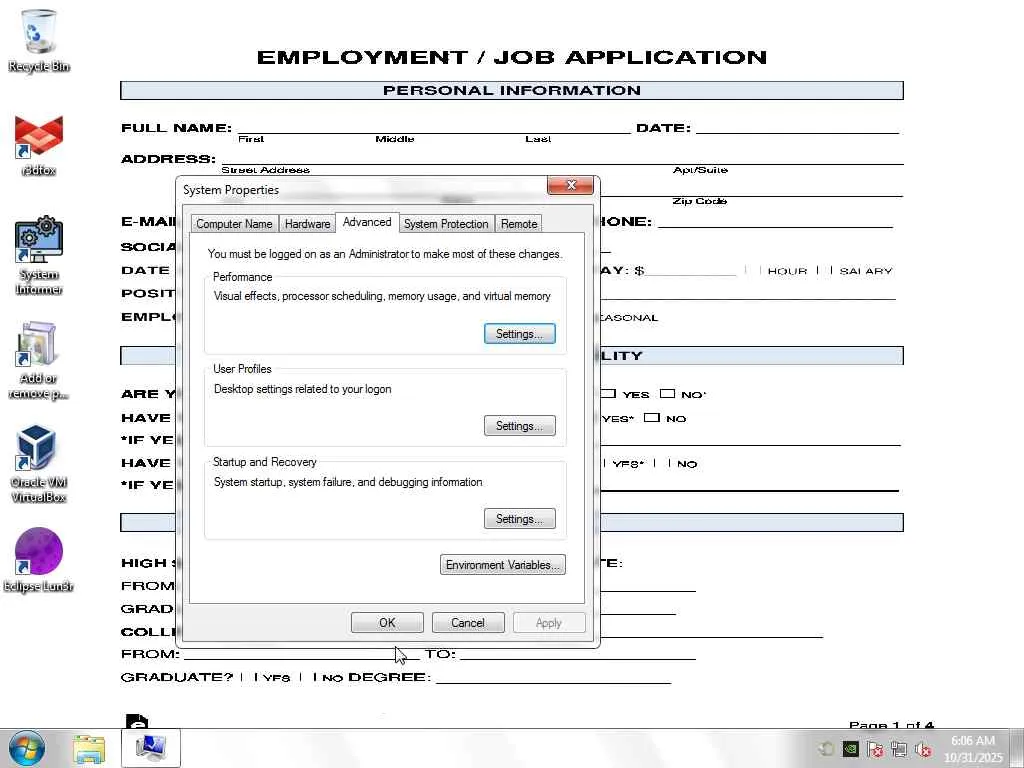Click the User Profiles group label
This screenshot has width=1024, height=768.
tap(242, 369)
